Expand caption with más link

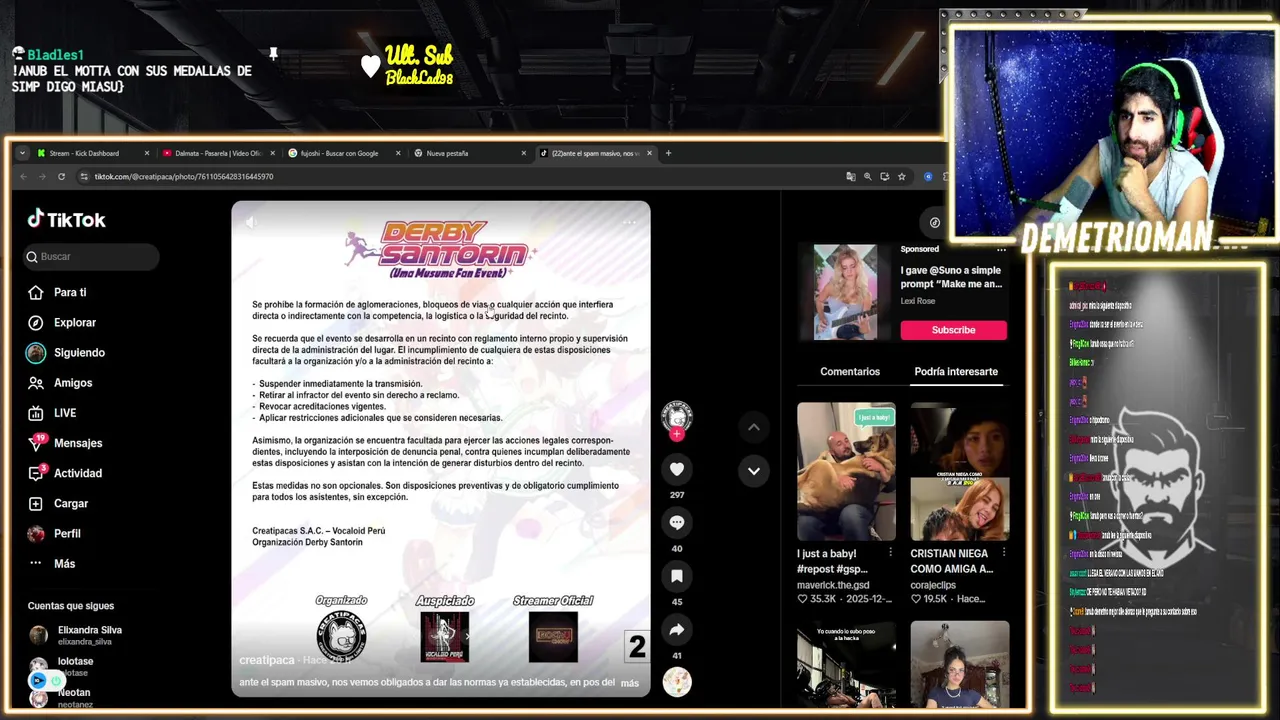click(629, 683)
